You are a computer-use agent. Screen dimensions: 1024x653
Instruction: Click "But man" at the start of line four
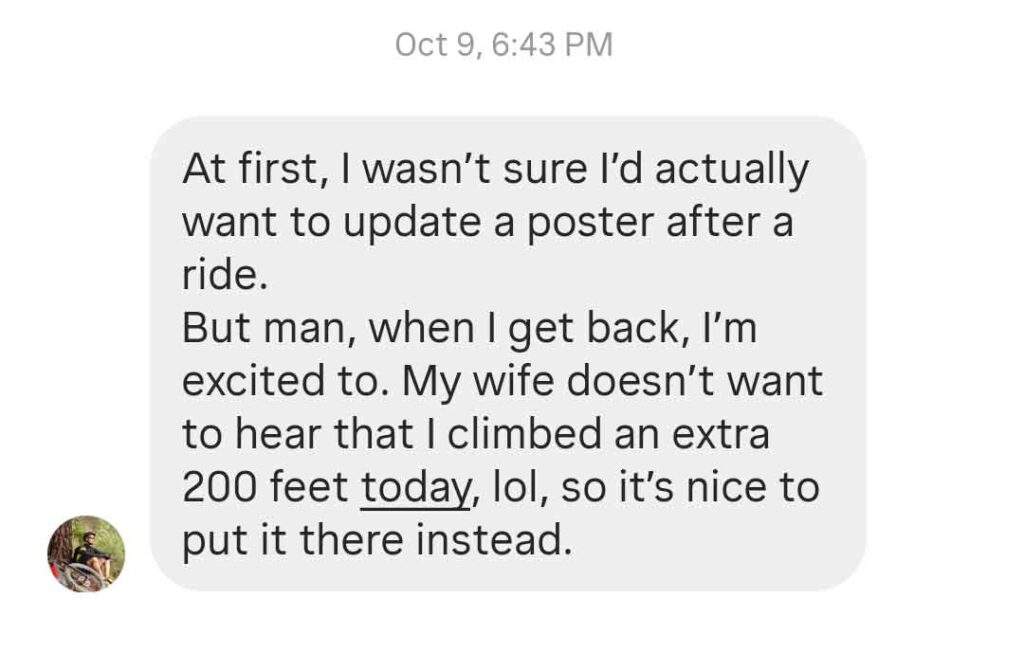click(266, 330)
